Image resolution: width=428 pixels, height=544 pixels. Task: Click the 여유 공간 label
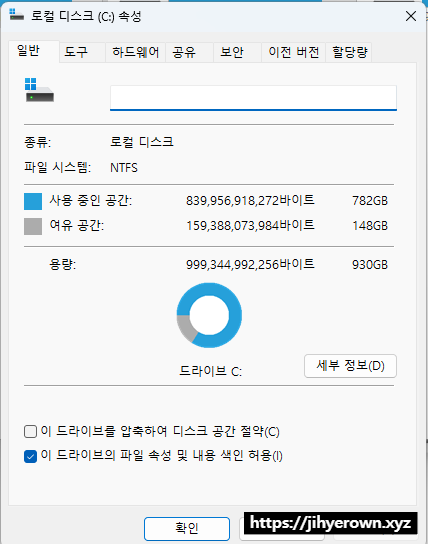[x=77, y=226]
